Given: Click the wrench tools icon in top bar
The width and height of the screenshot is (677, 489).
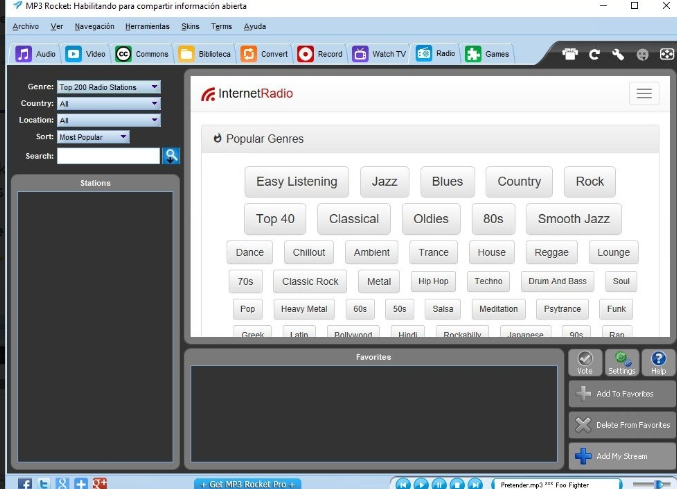Looking at the screenshot, I should click(x=618, y=54).
